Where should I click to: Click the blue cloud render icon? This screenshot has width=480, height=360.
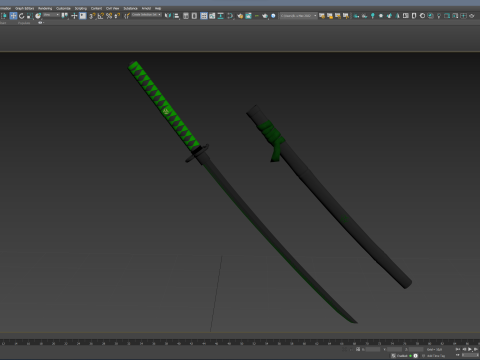[x=273, y=16]
